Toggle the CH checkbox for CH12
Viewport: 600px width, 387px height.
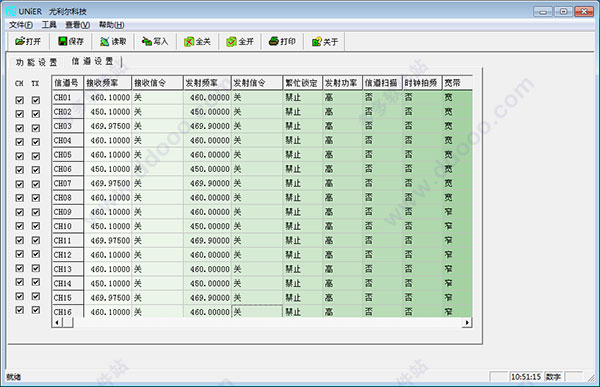click(20, 254)
